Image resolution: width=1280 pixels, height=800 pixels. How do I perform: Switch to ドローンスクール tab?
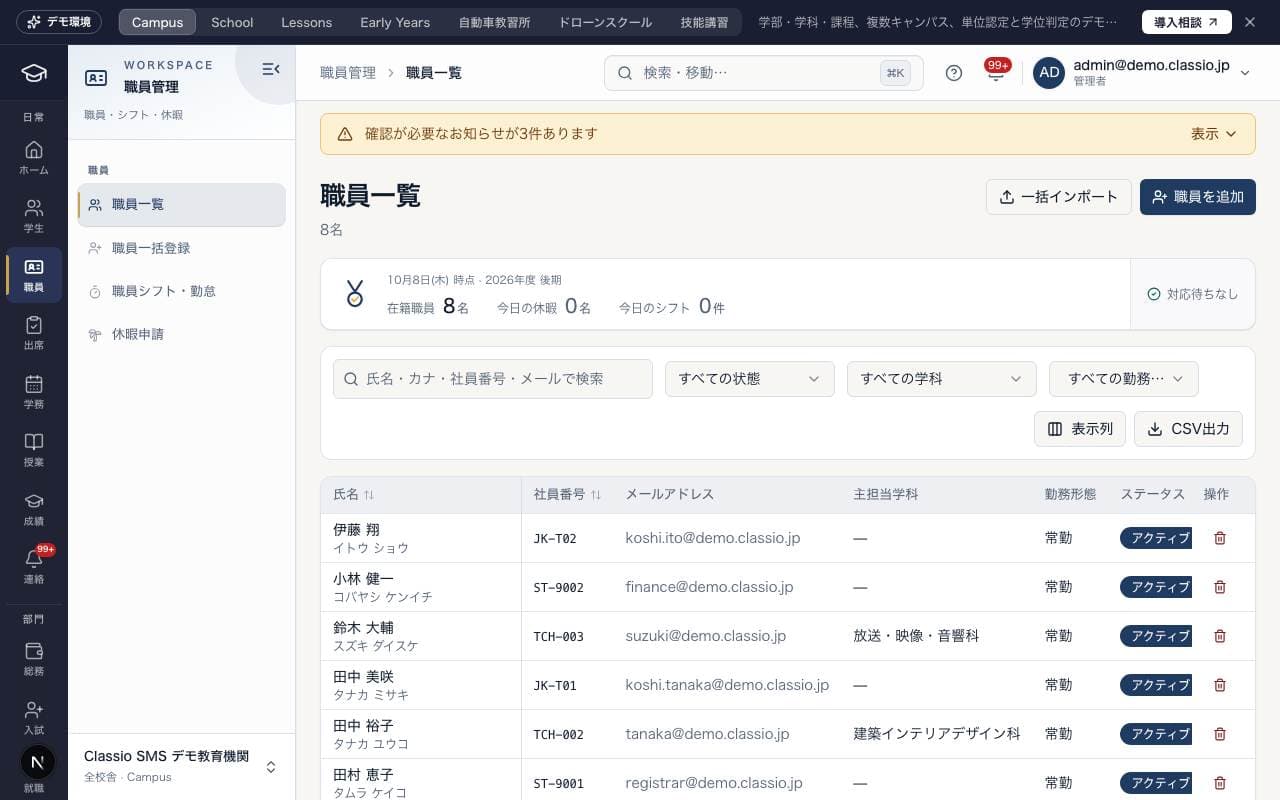tap(605, 22)
